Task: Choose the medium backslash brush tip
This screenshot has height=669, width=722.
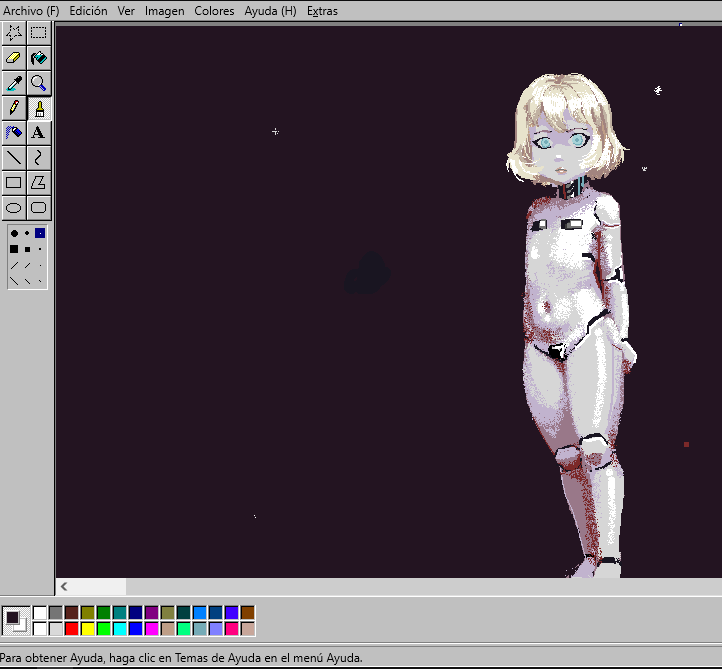Action: click(27, 281)
